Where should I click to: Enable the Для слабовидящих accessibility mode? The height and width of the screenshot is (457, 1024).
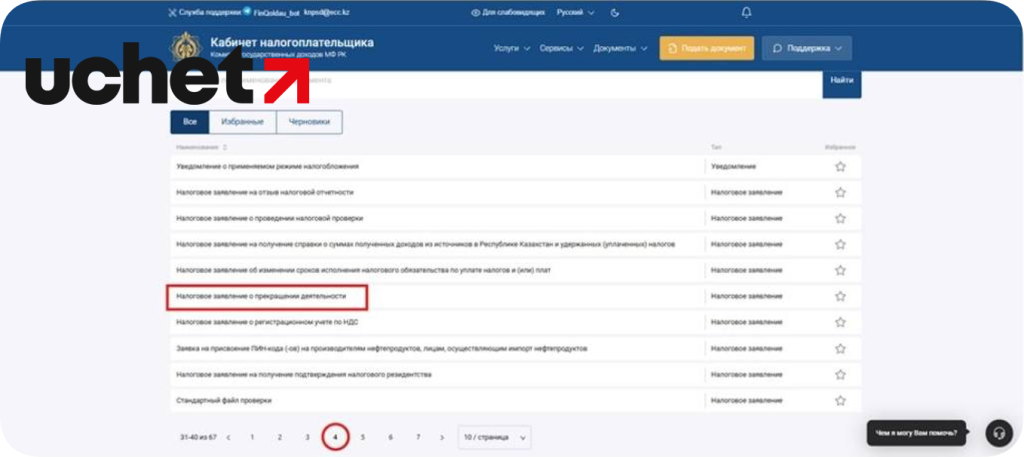pyautogui.click(x=508, y=12)
